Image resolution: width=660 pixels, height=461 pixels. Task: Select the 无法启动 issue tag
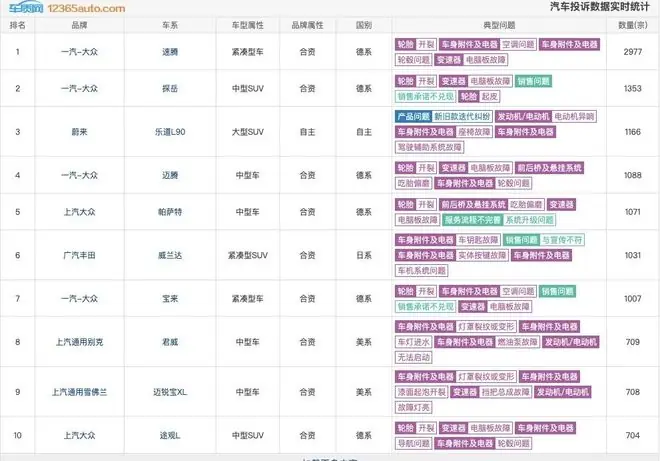click(x=413, y=357)
